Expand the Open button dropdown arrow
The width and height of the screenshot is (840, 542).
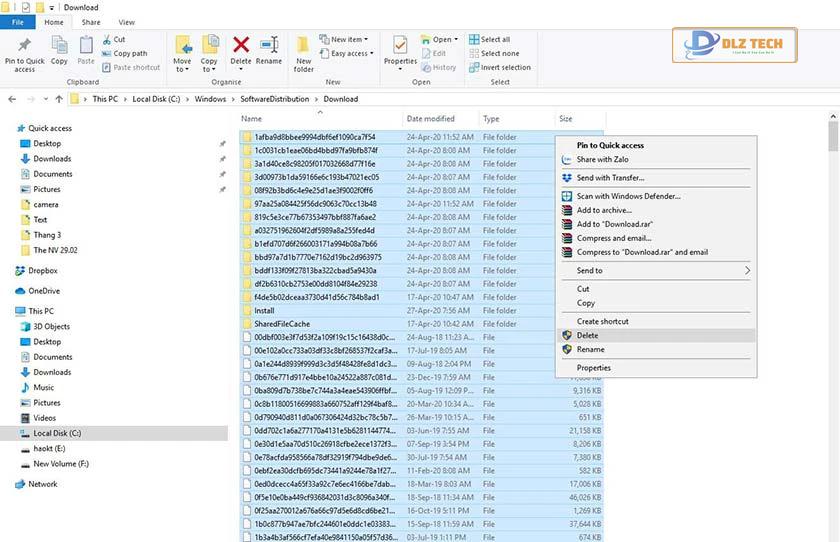(x=456, y=40)
